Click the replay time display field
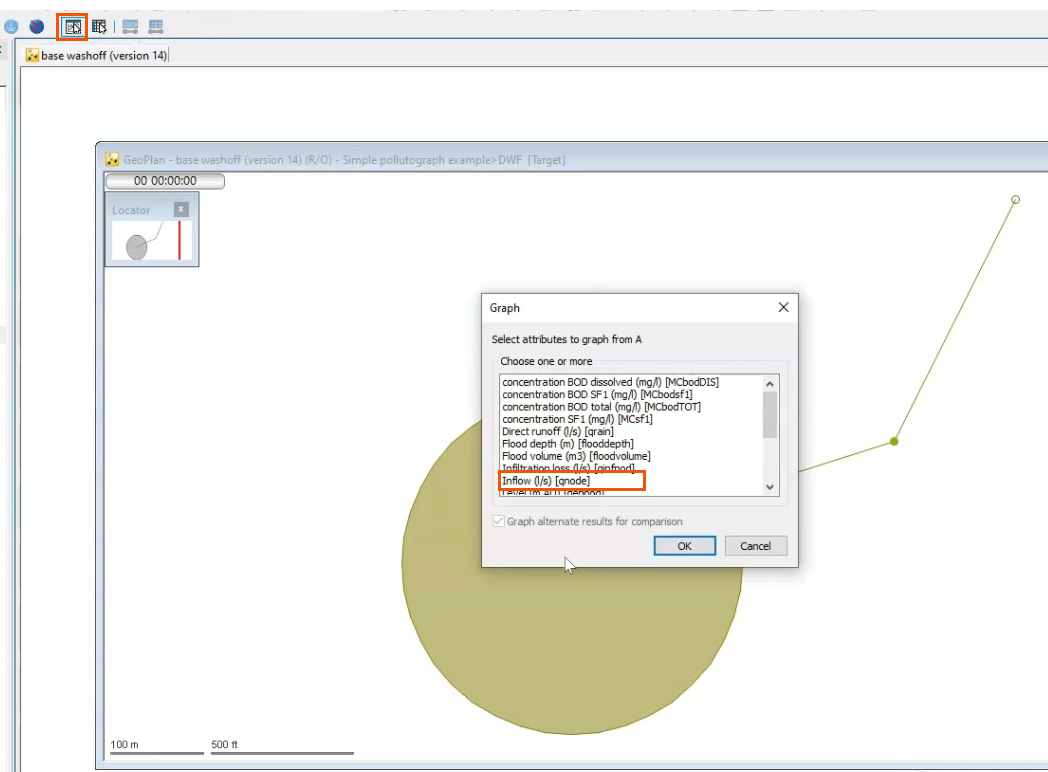The height and width of the screenshot is (772, 1048). pos(164,181)
